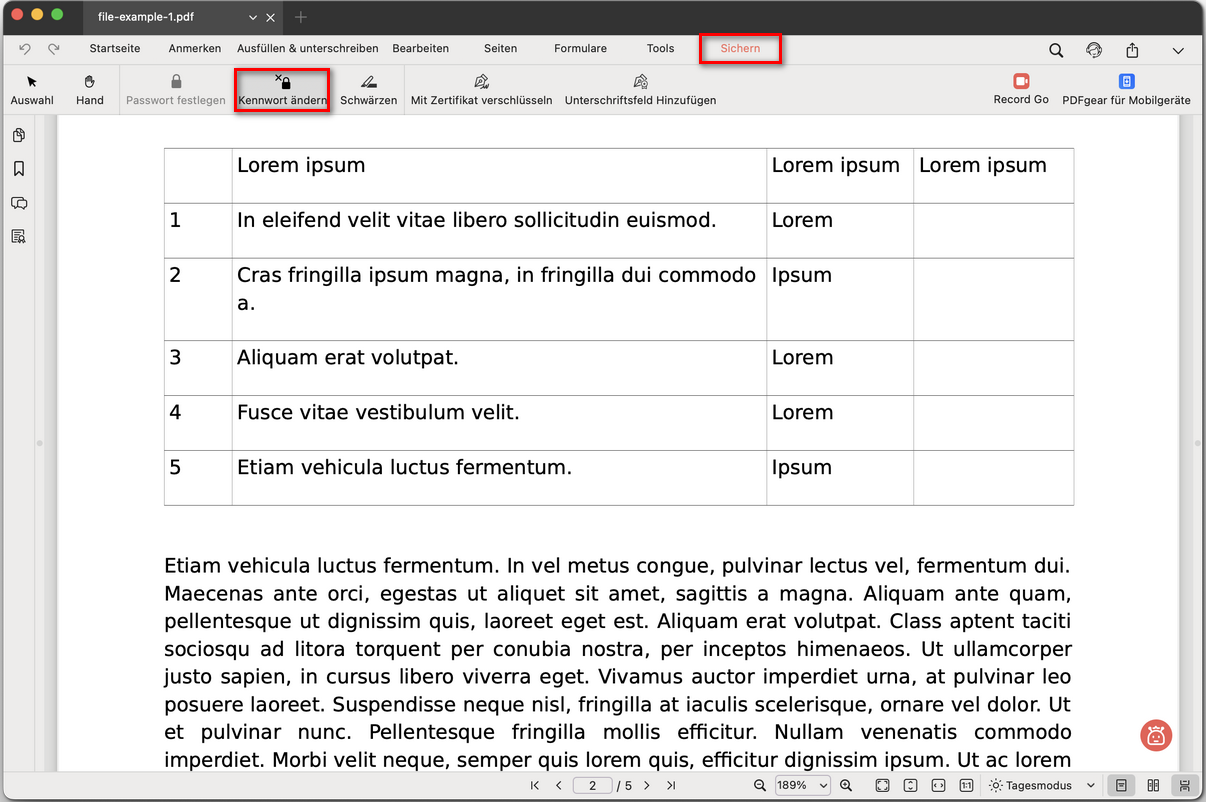
Task: Open the comments sidebar panel
Action: tap(18, 203)
